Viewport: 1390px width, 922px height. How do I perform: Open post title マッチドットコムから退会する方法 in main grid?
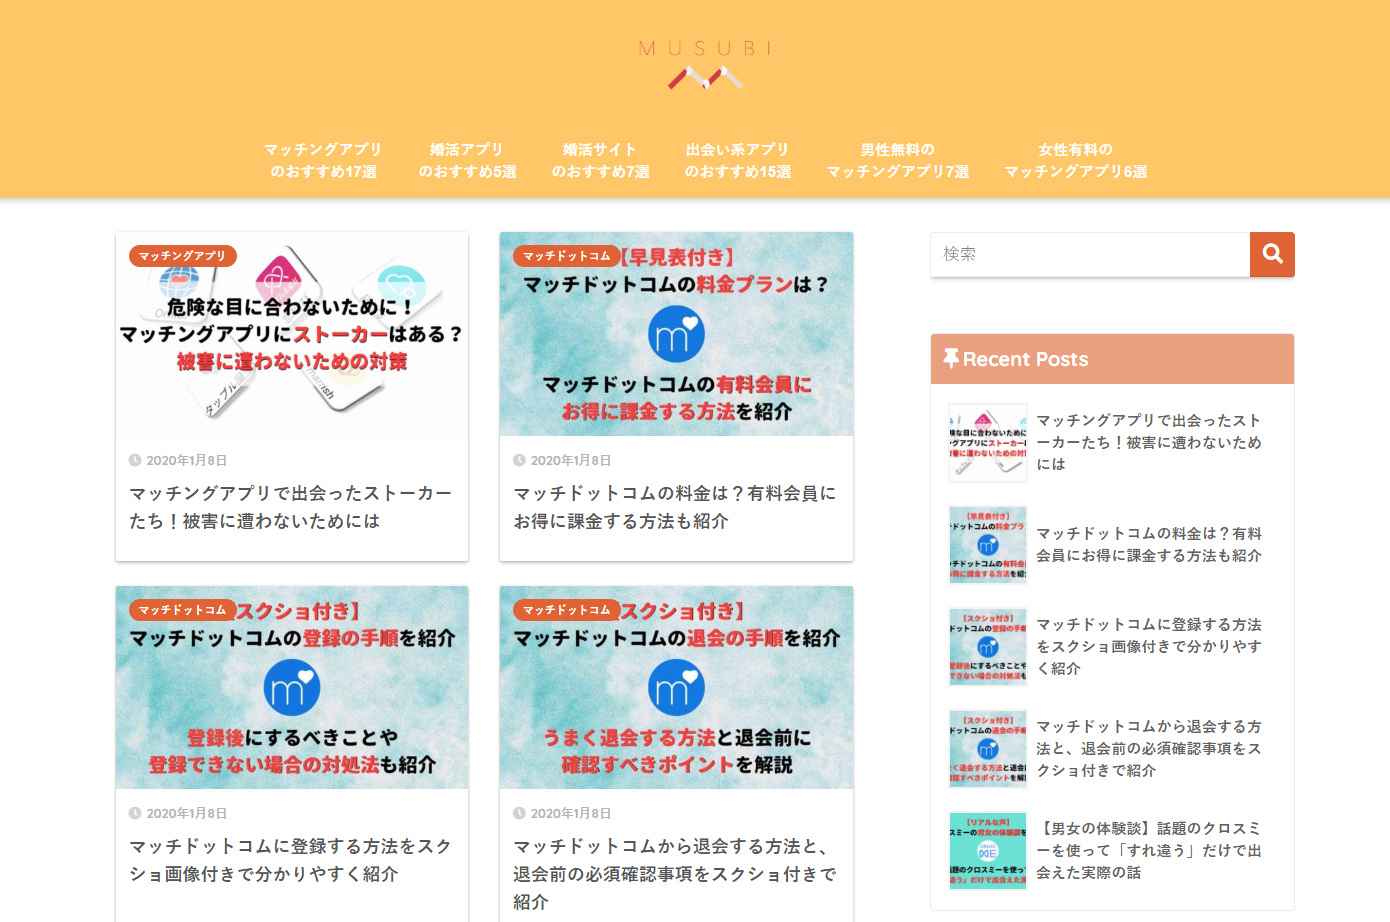click(675, 874)
